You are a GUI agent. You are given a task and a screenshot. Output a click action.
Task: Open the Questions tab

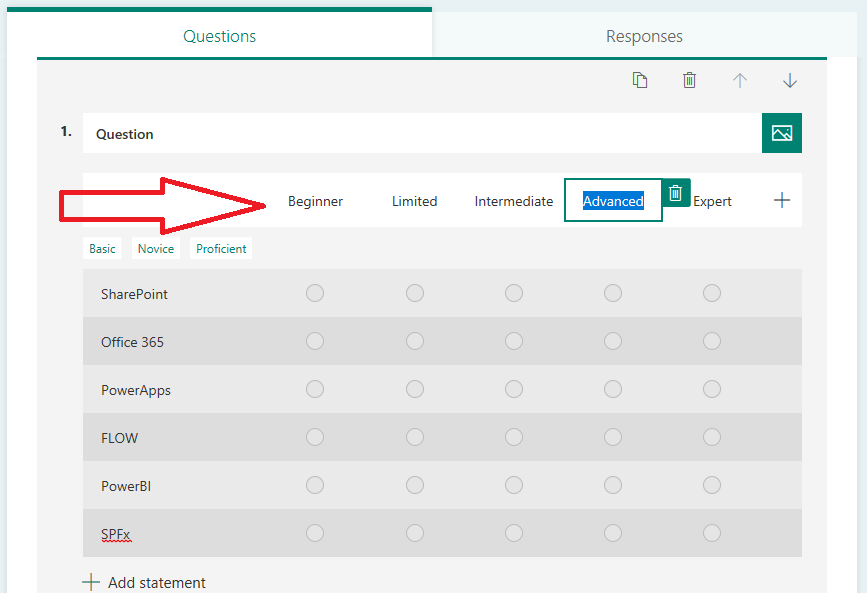(219, 36)
